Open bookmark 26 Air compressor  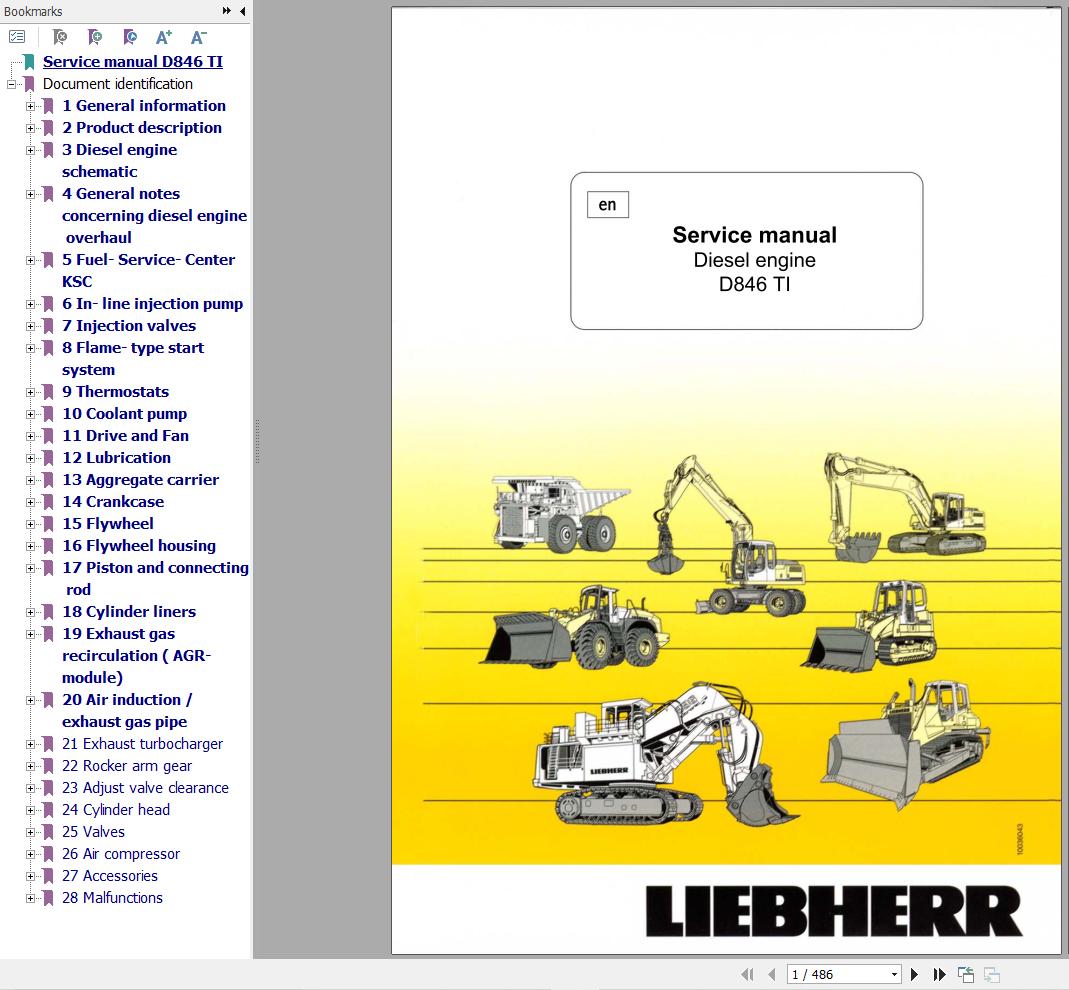coord(121,854)
